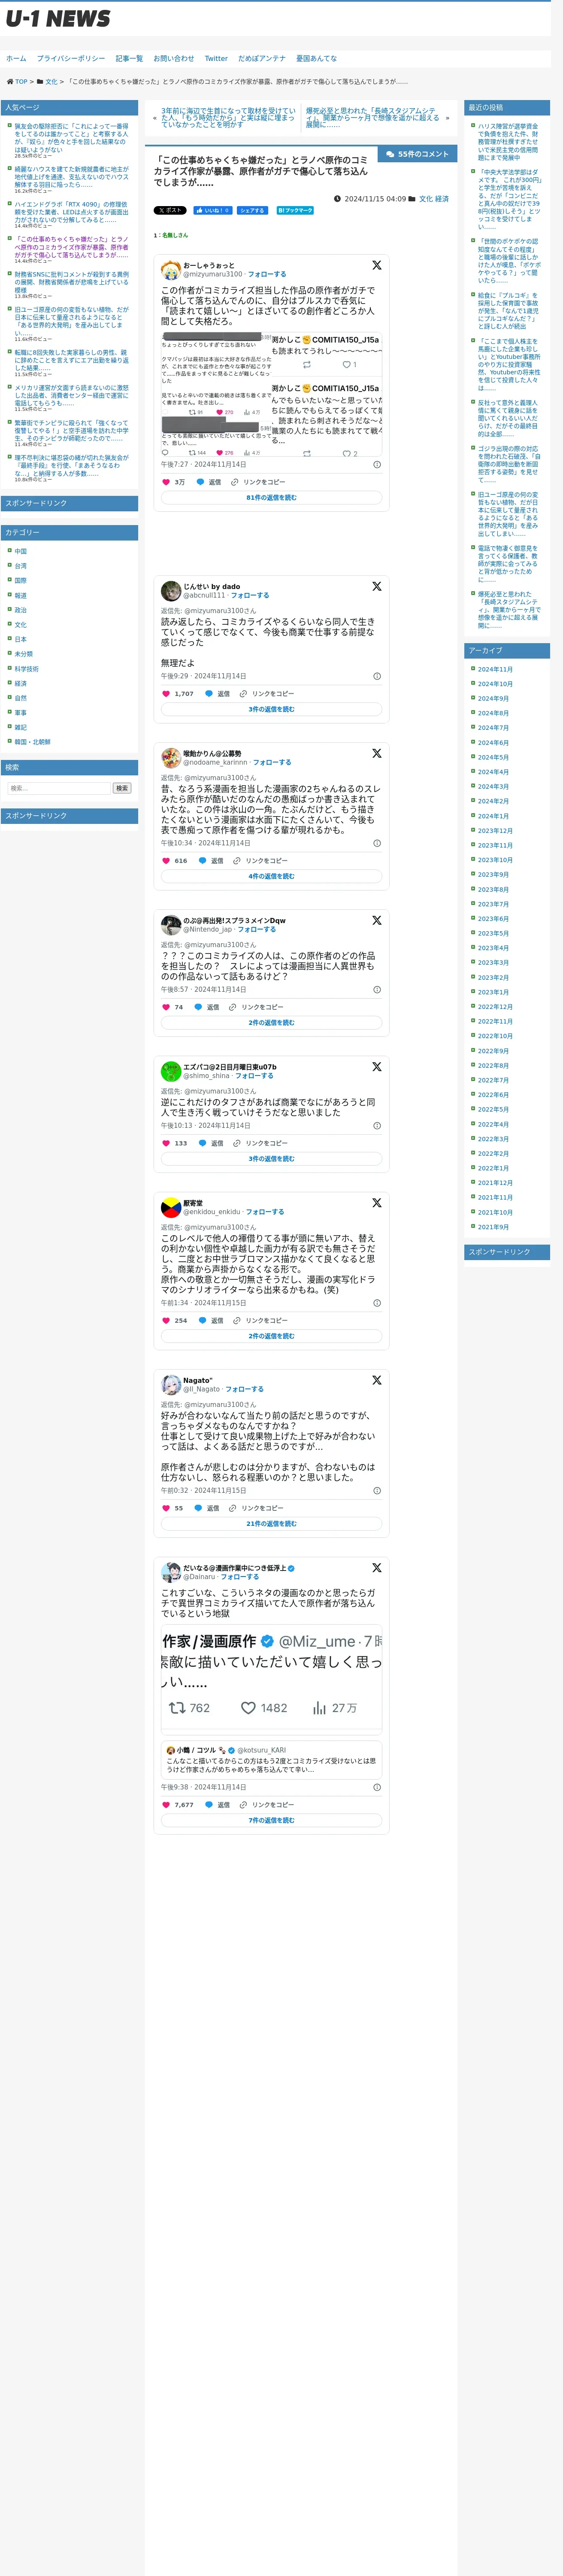
Task: Click the info icon on じんせい by dado's tweet
Action: tap(377, 676)
